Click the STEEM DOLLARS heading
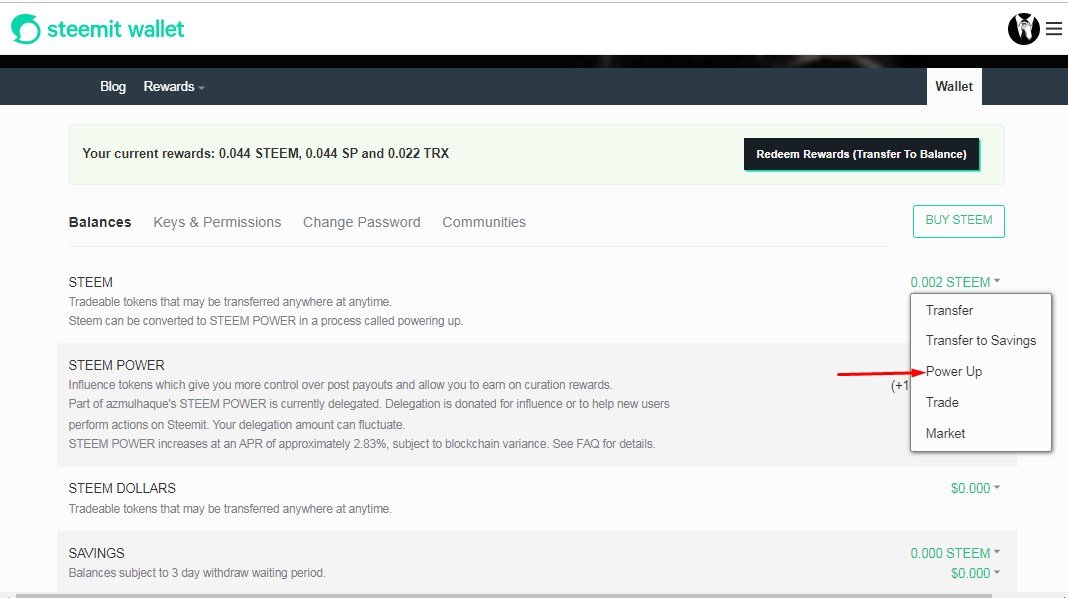The height and width of the screenshot is (598, 1068). [122, 488]
